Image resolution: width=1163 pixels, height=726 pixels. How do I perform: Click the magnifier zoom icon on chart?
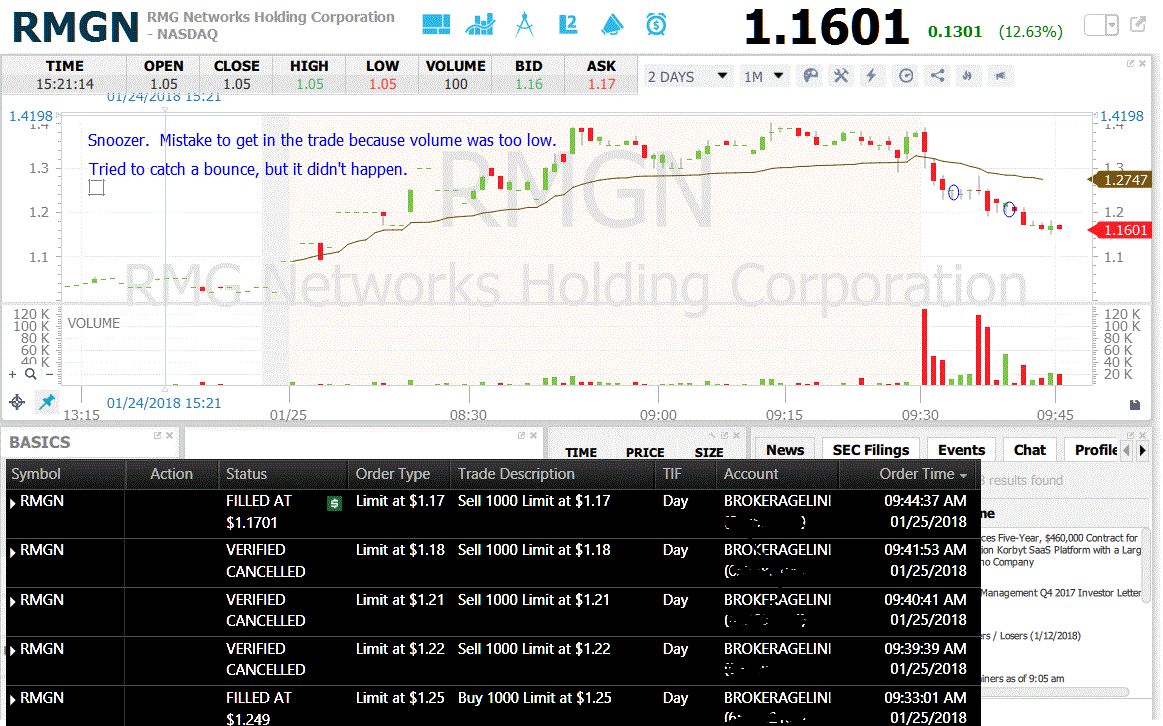coord(30,374)
